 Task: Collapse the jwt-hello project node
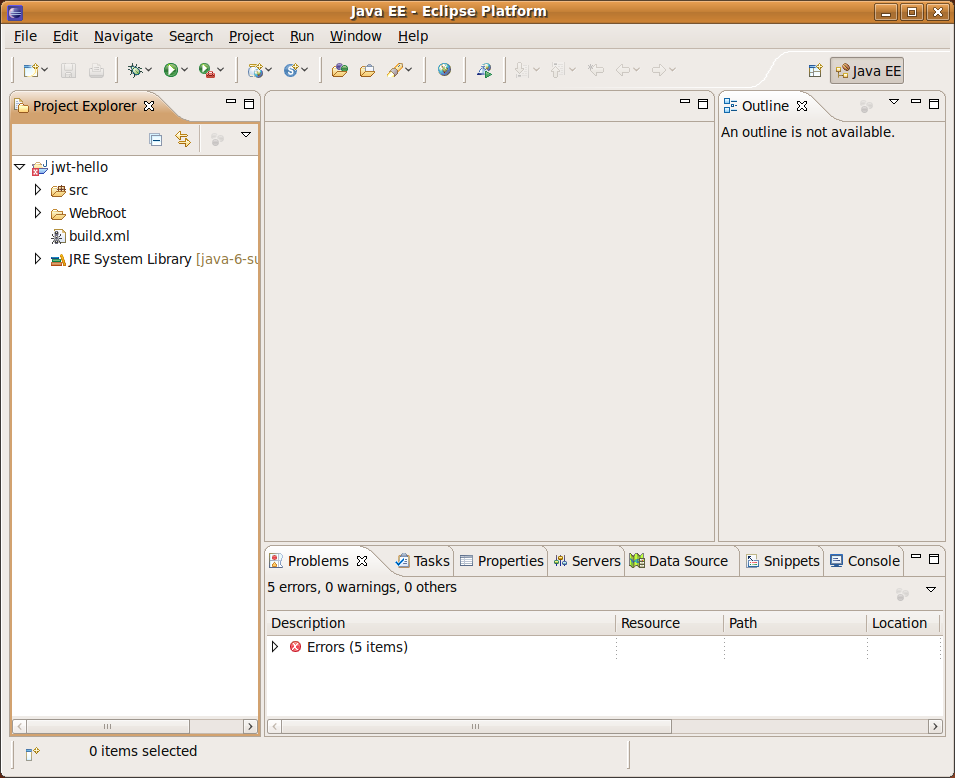point(19,166)
